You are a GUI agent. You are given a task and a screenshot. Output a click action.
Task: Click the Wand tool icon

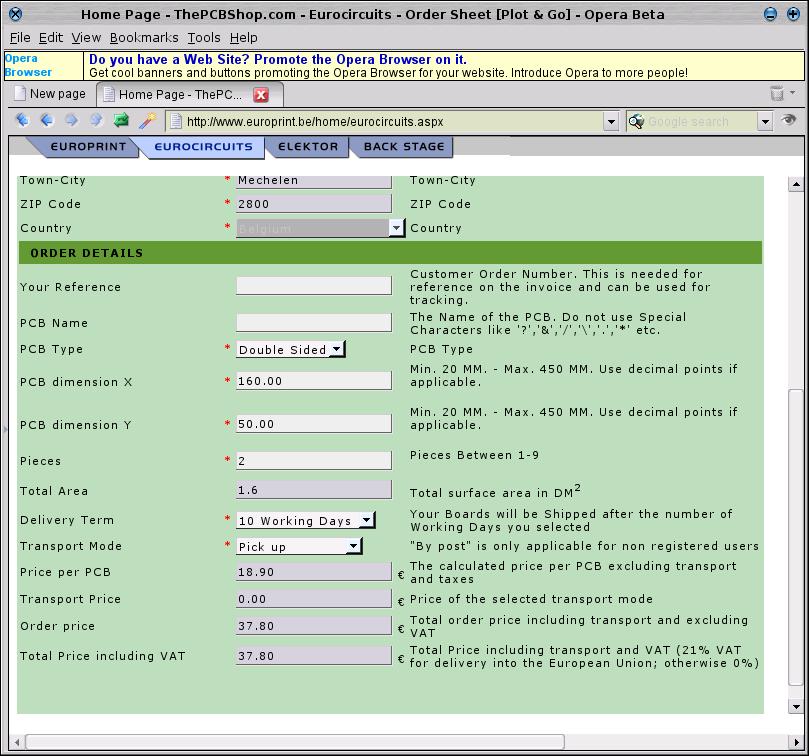tap(147, 120)
